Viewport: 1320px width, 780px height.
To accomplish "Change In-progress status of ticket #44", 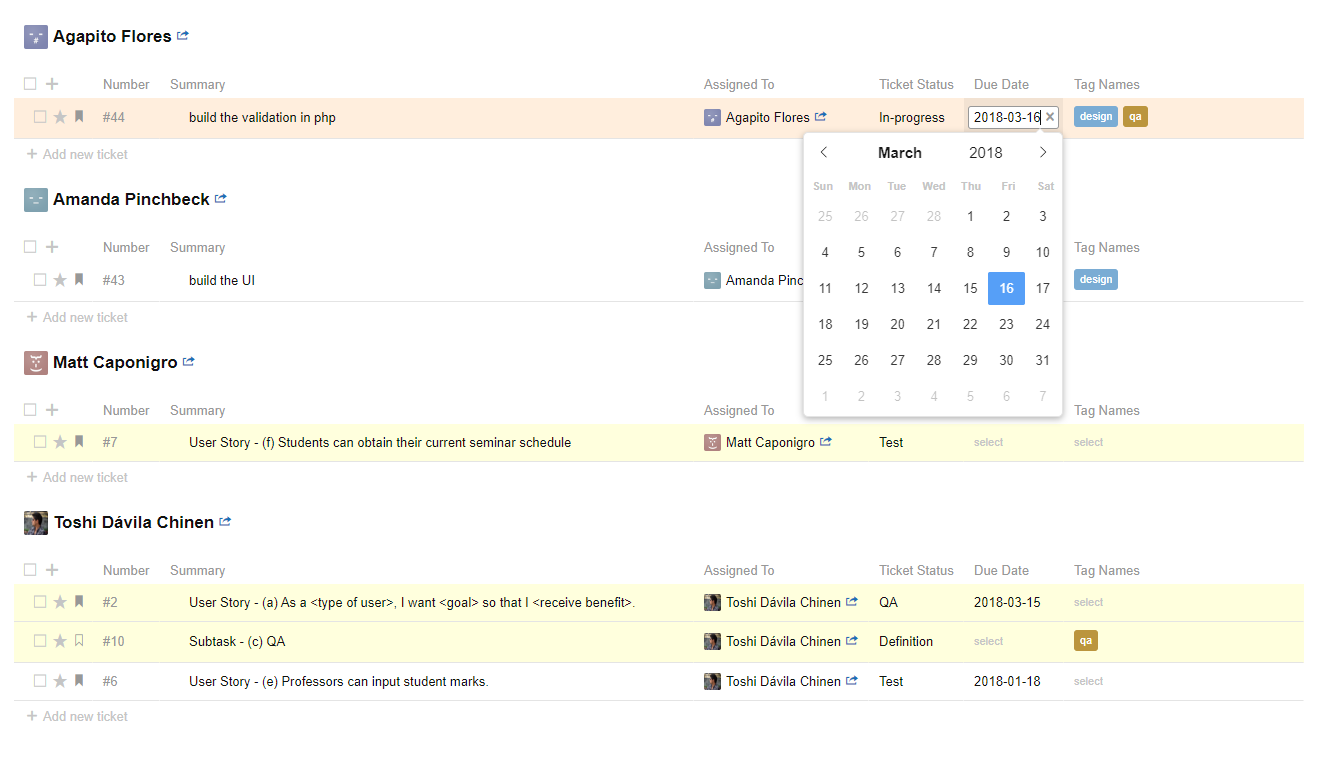I will pos(912,117).
